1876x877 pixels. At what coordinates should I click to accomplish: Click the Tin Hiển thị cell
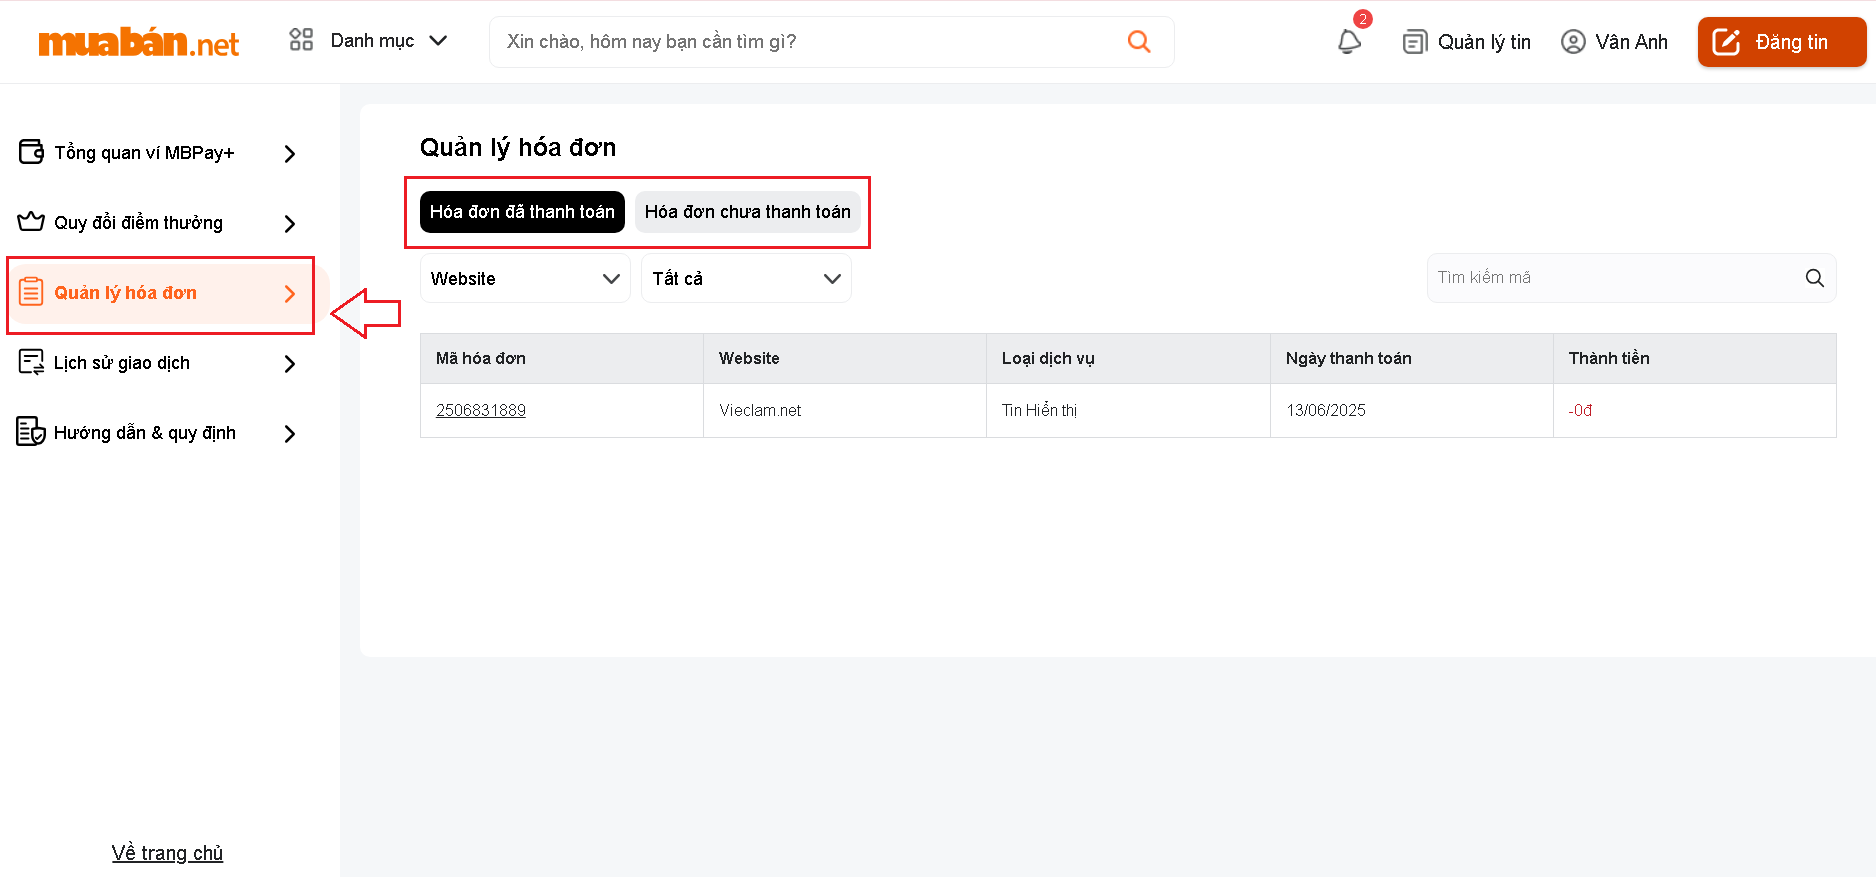tap(1128, 410)
